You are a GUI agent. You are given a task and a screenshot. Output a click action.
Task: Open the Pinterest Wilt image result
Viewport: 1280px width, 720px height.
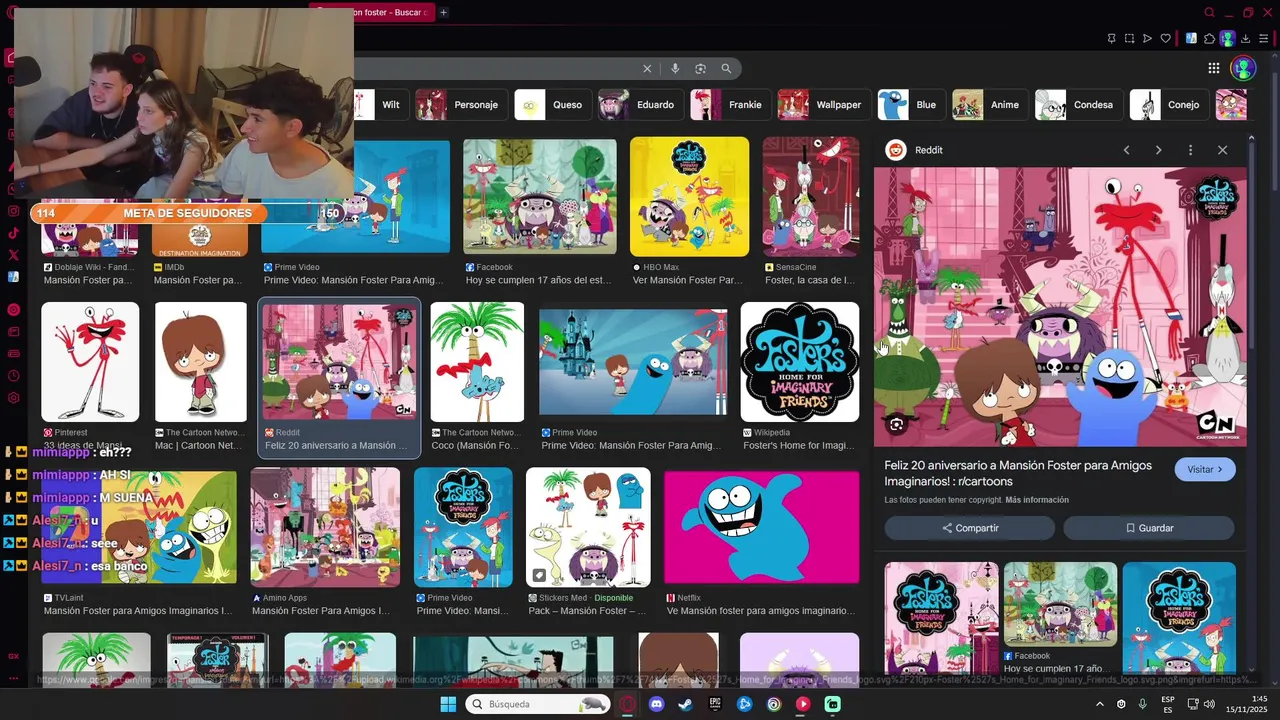pyautogui.click(x=90, y=362)
